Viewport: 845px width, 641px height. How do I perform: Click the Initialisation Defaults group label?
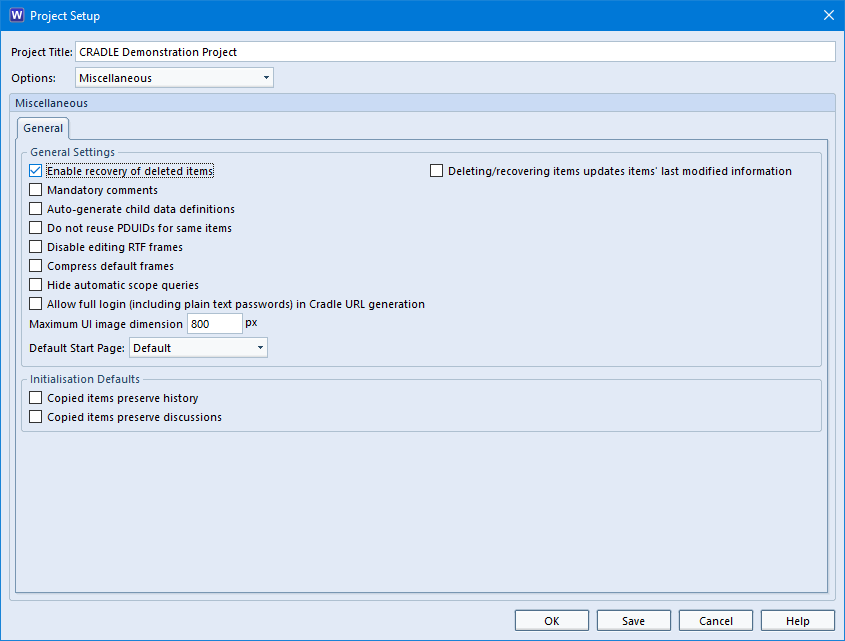click(x=85, y=379)
